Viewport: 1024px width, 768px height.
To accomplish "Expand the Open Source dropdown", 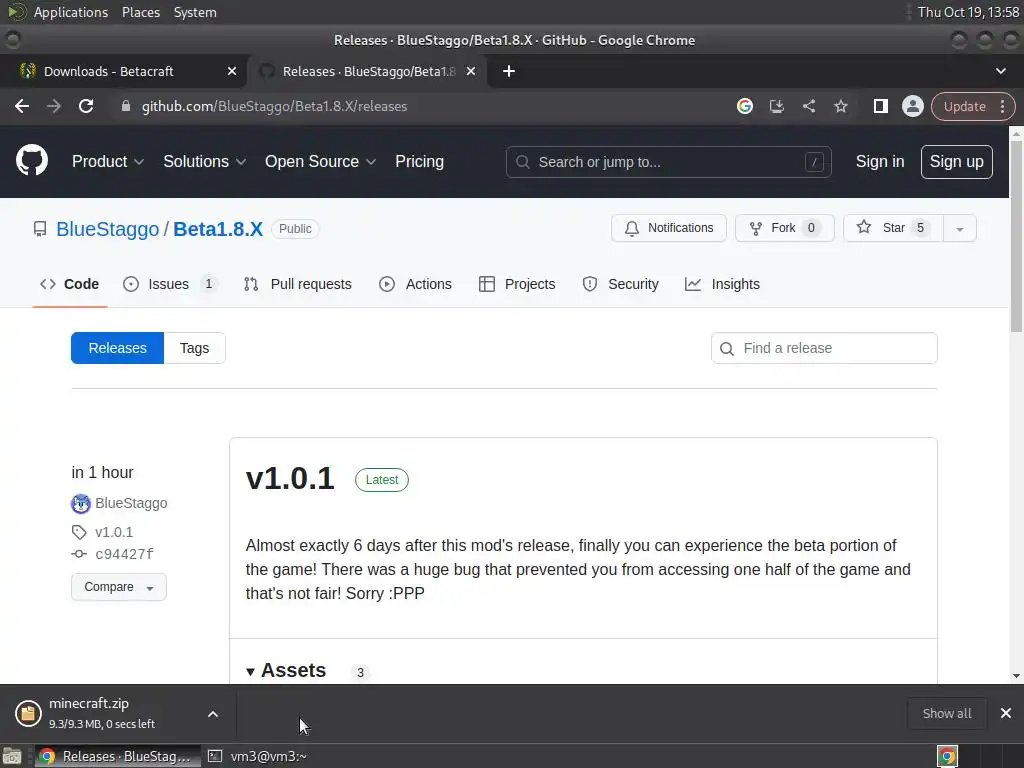I will click(x=320, y=161).
